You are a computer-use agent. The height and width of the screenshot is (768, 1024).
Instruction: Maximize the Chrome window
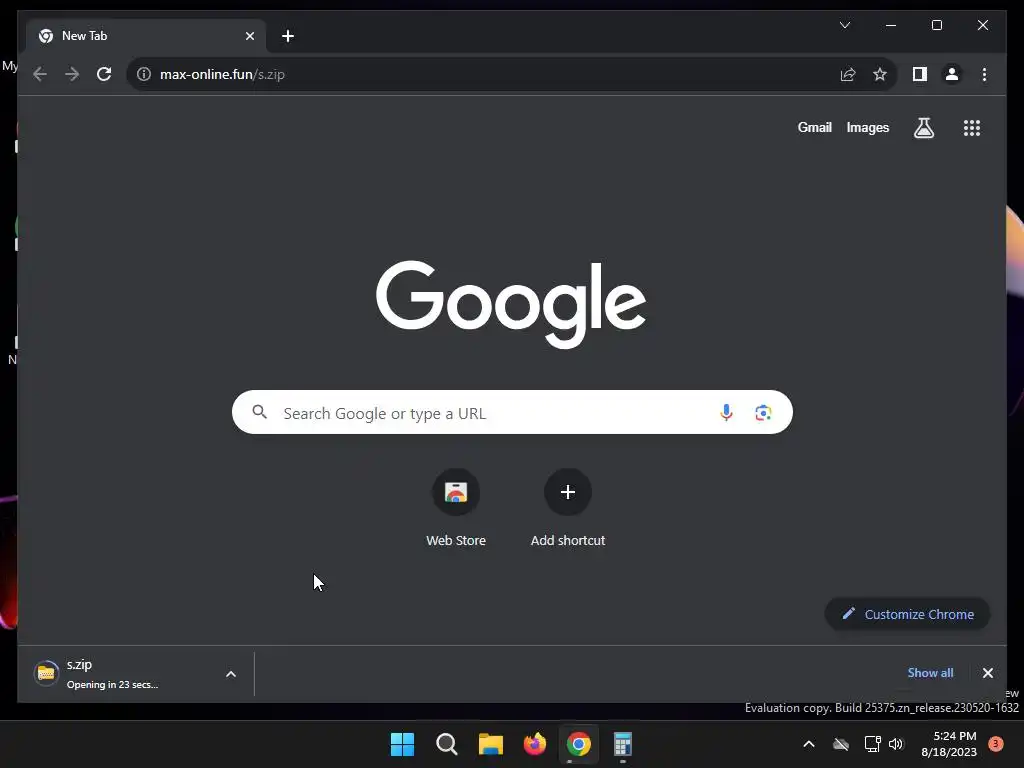[936, 25]
